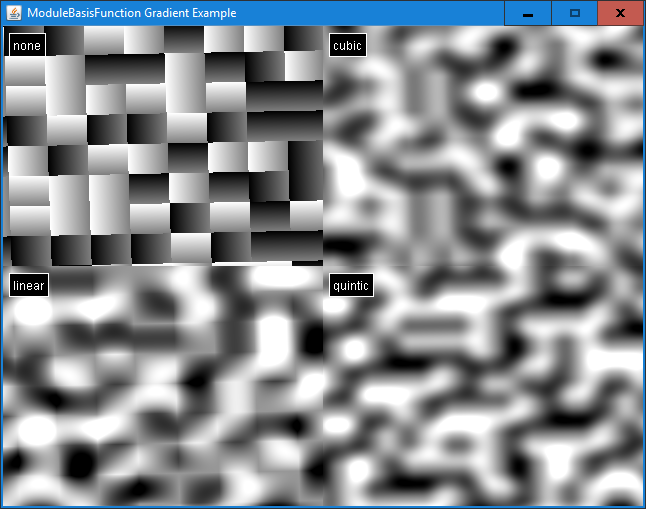The width and height of the screenshot is (646, 509).
Task: Click the white blob just below the linear label
Action: coord(32,311)
